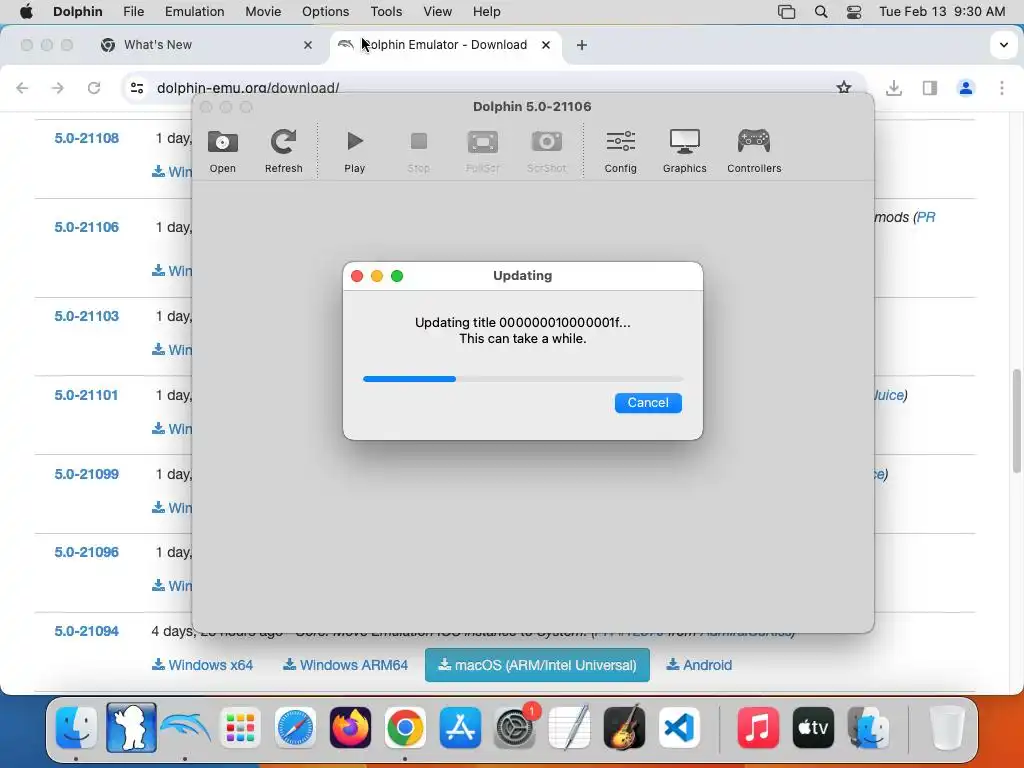This screenshot has width=1024, height=768.
Task: Start emulation with the Play button
Action: point(355,151)
